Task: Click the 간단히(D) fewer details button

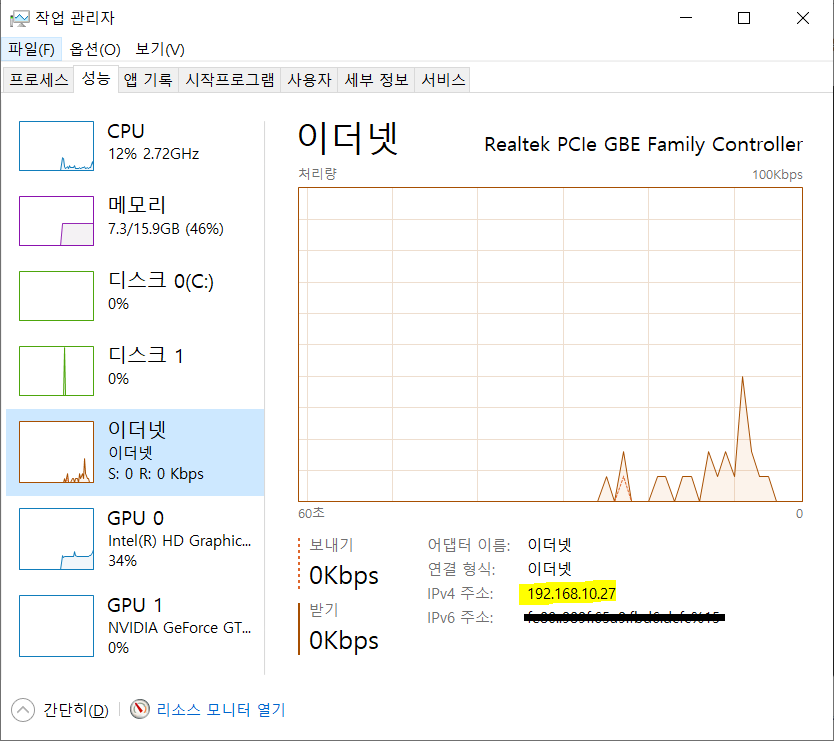Action: (x=76, y=710)
